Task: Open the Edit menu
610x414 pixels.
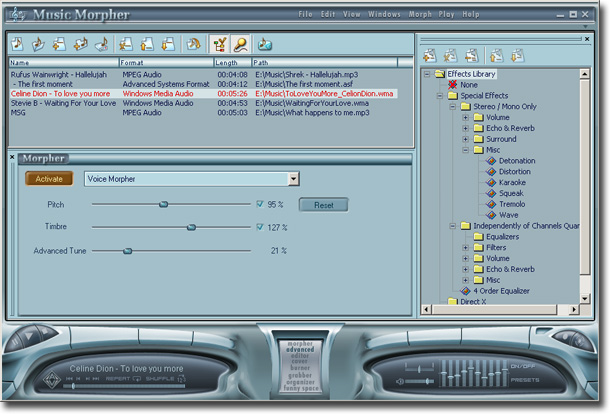Action: (328, 14)
